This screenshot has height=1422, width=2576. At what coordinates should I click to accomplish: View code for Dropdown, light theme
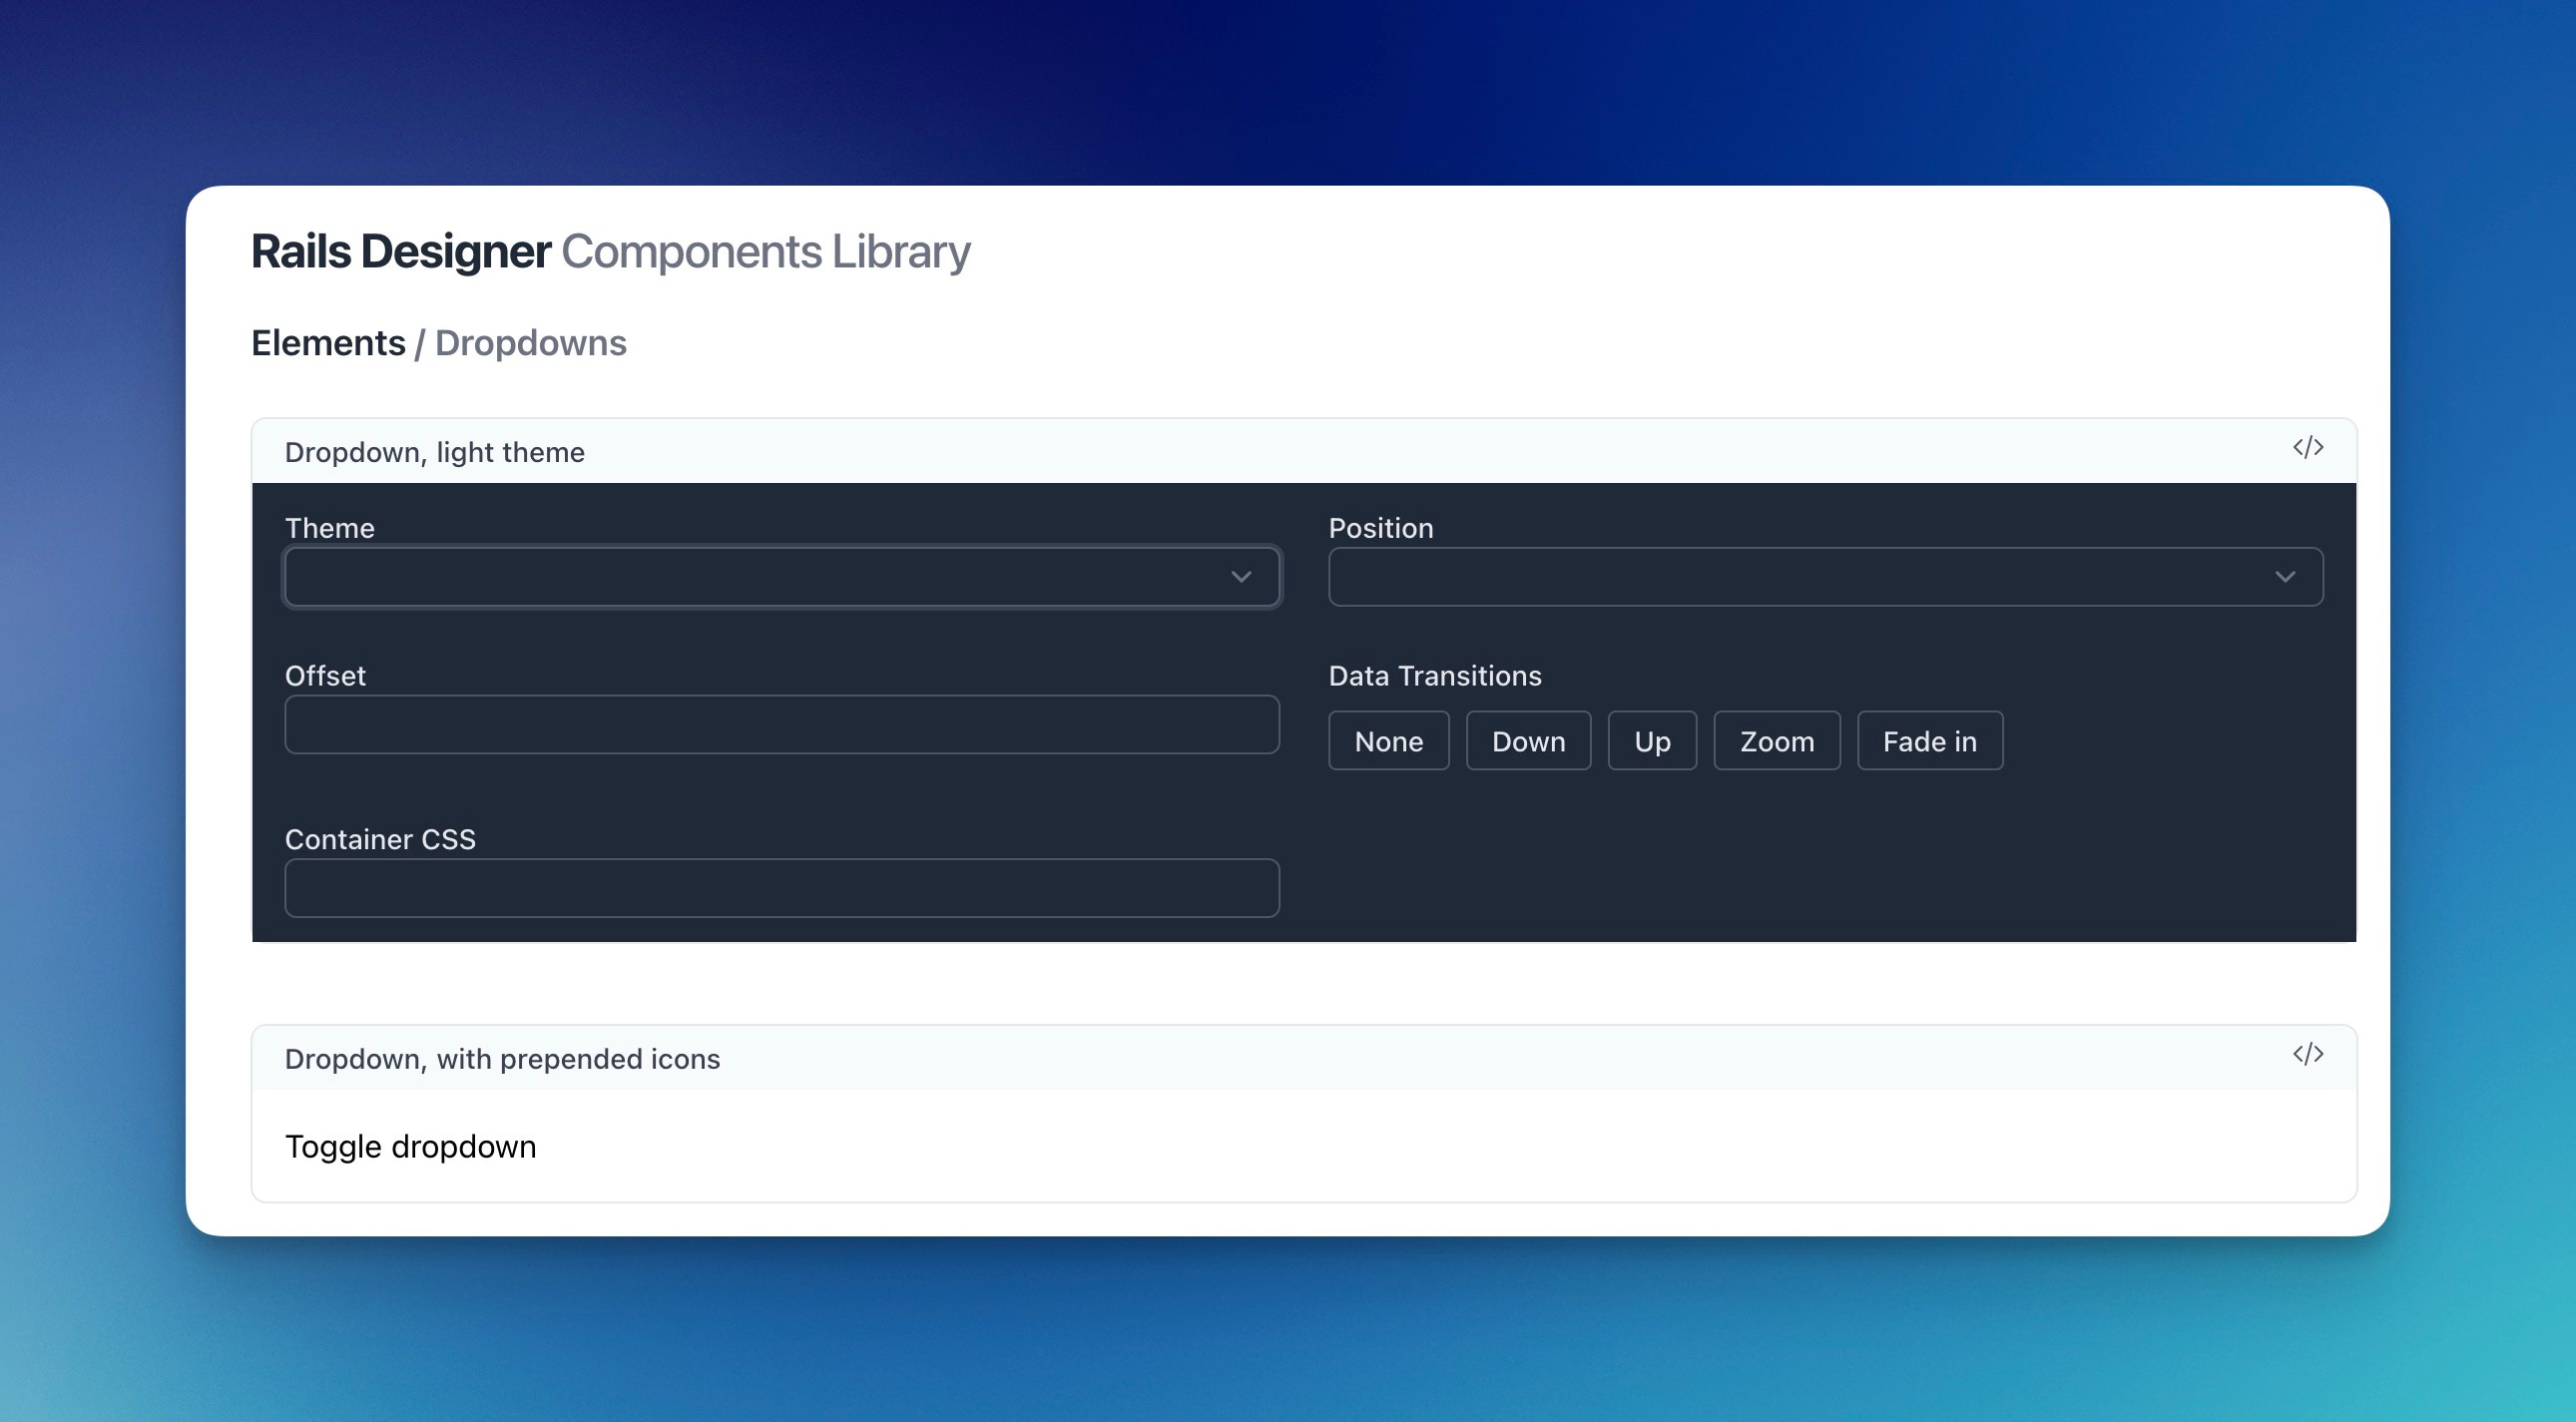(x=2307, y=448)
